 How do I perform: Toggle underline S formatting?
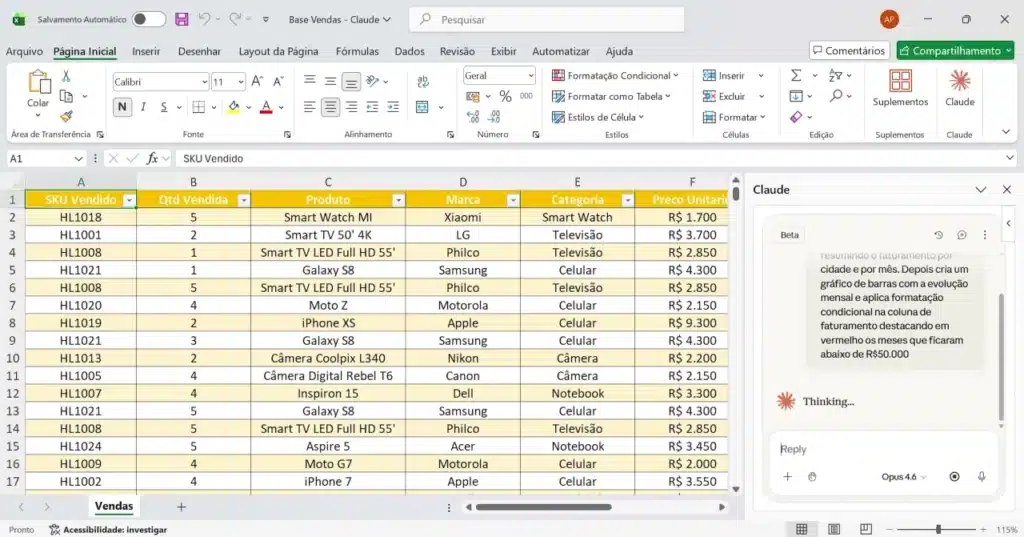point(163,107)
